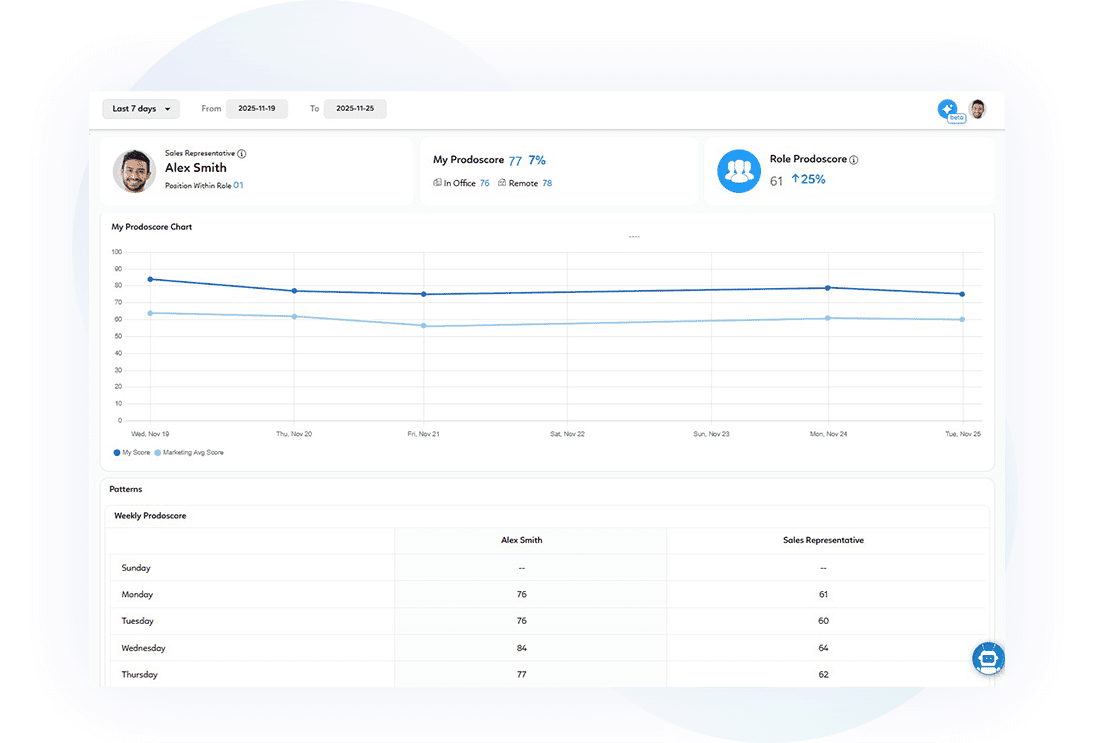Image resolution: width=1095 pixels, height=743 pixels.
Task: Click the user profile avatar in the header
Action: [x=977, y=109]
